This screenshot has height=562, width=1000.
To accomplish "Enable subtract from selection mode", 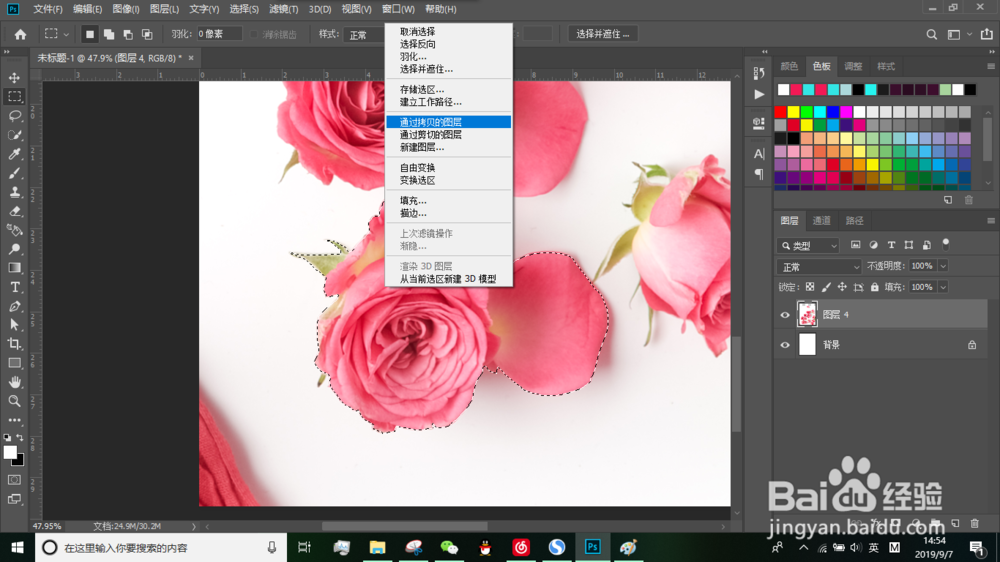I will click(x=128, y=34).
